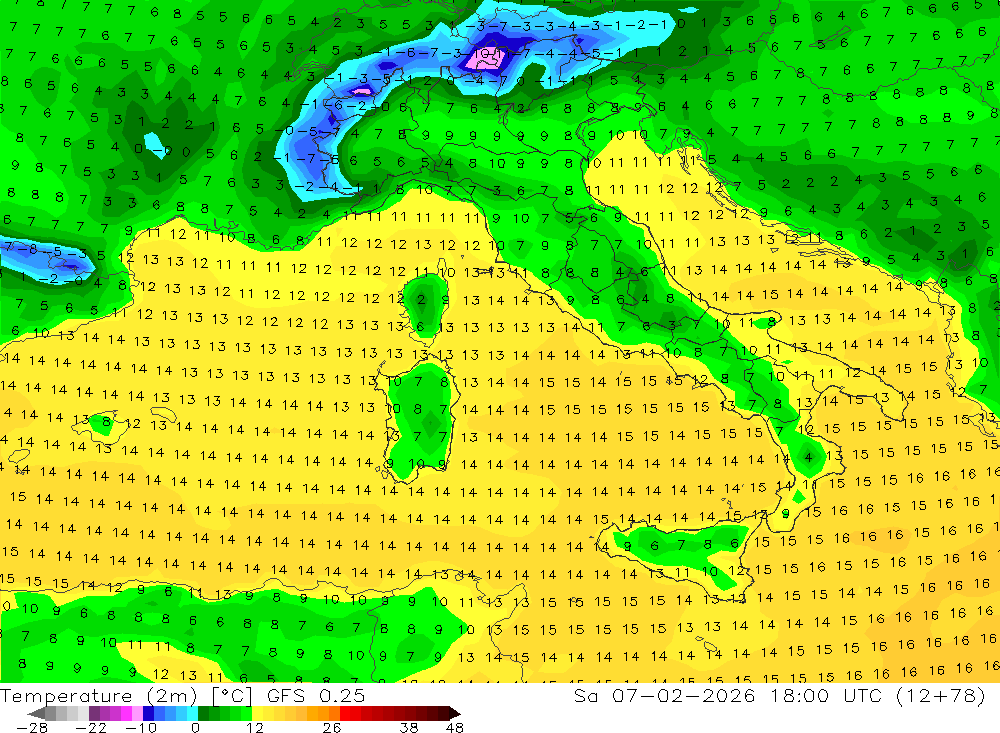
Task: Click the "4" value in the green Calabria patch
Action: [808, 457]
